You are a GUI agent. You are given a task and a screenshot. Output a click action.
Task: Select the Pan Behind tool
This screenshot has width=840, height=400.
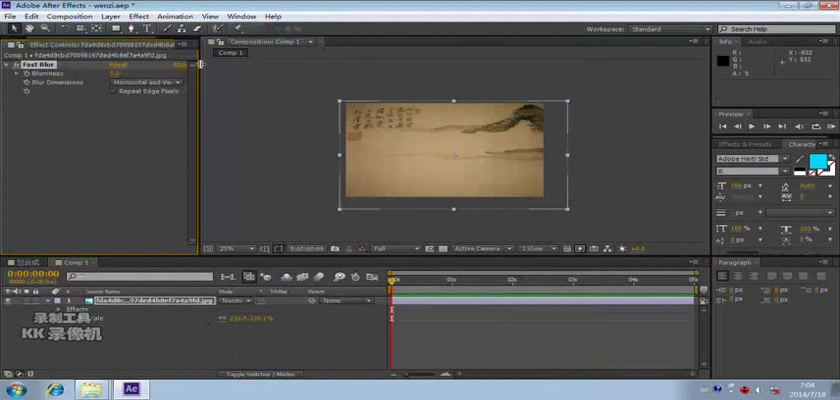tap(96, 28)
